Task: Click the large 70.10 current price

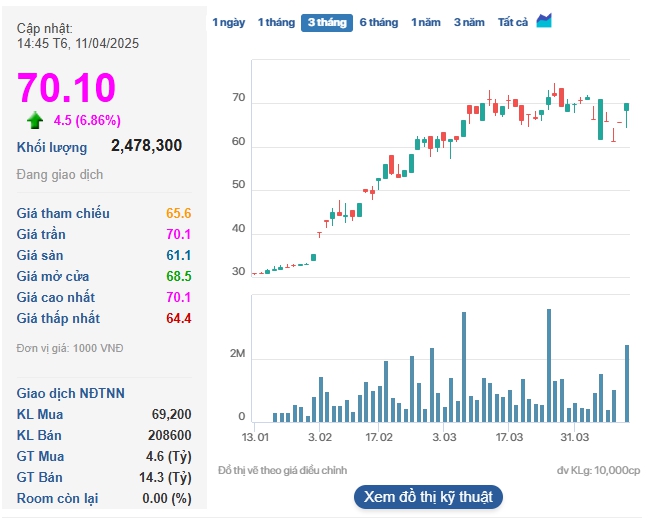Action: point(66,88)
